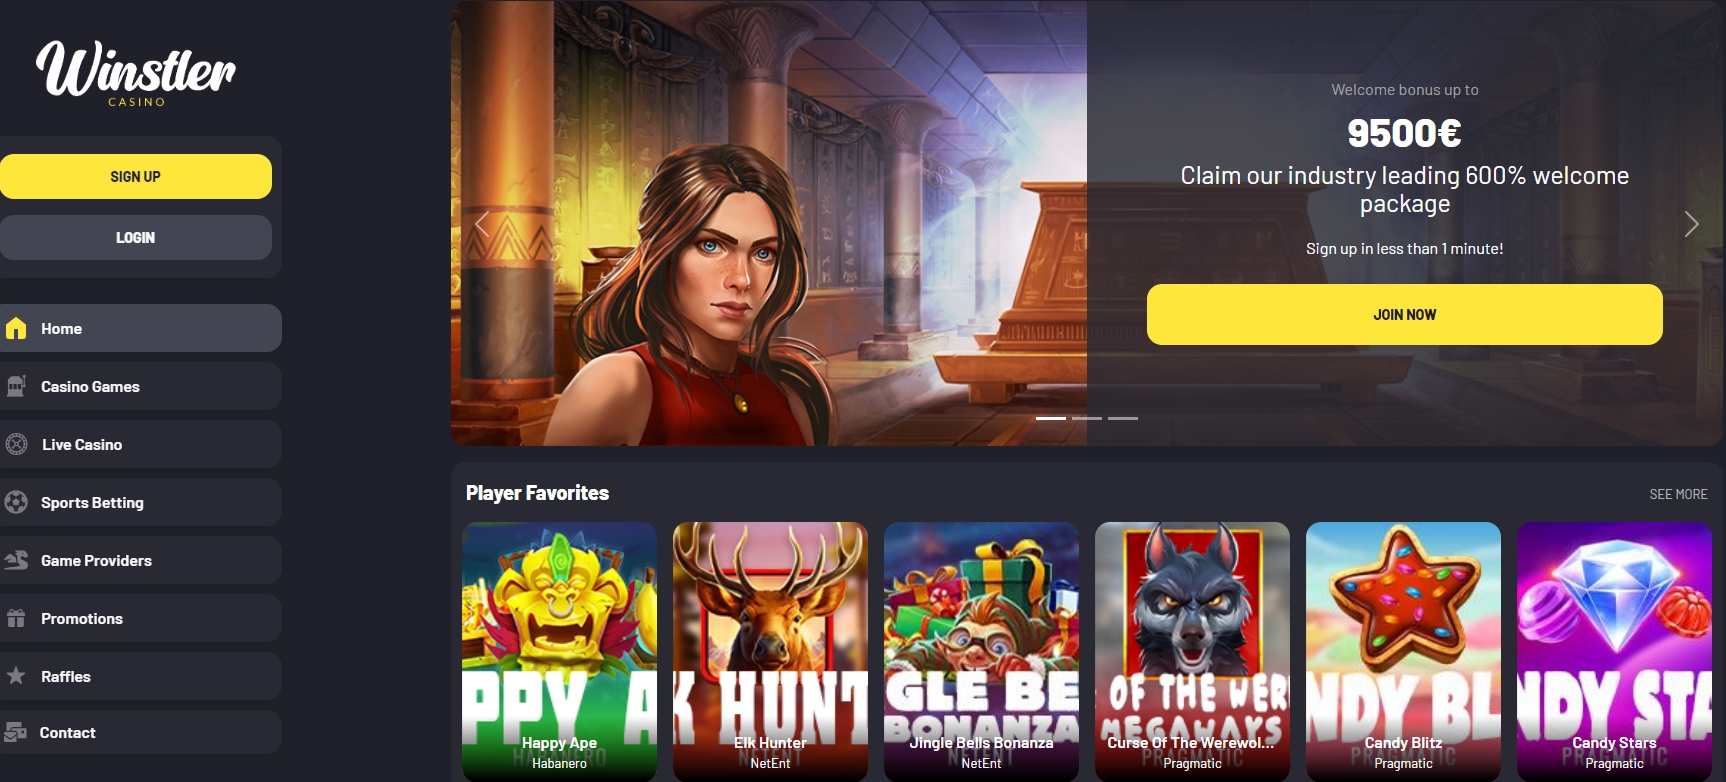Viewport: 1726px width, 782px height.
Task: Select the Casino Games slot machine icon
Action: click(16, 386)
